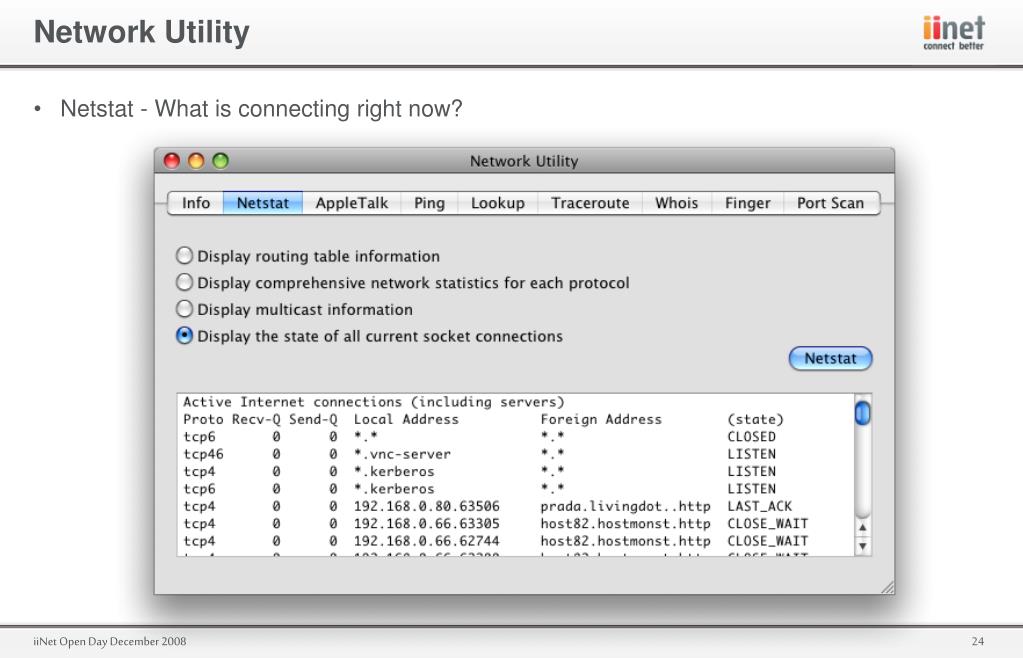Open the Ping tab
Screen dimensions: 1023x658
pos(429,203)
